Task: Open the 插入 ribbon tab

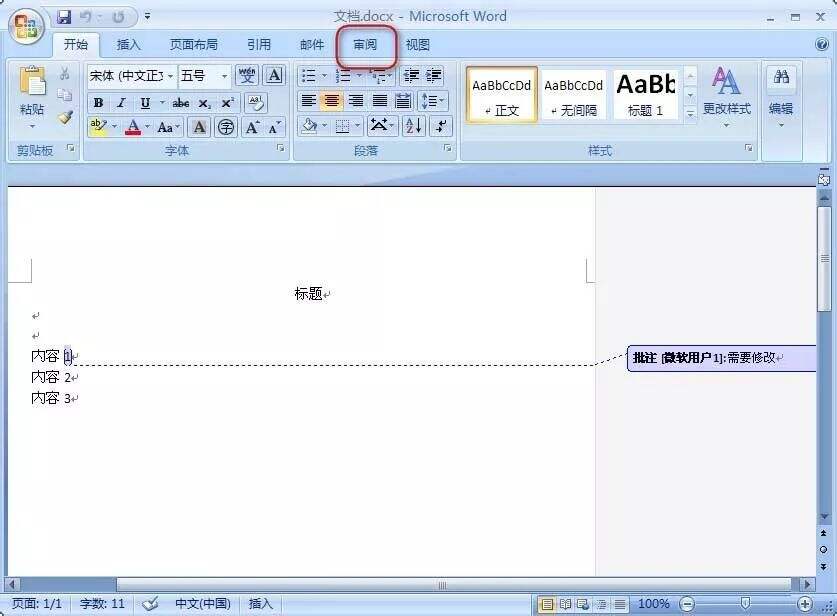Action: (130, 44)
